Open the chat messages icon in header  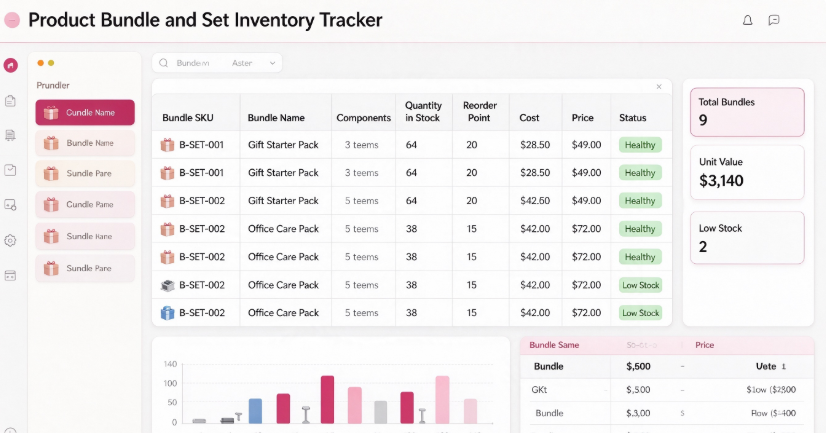tap(774, 21)
